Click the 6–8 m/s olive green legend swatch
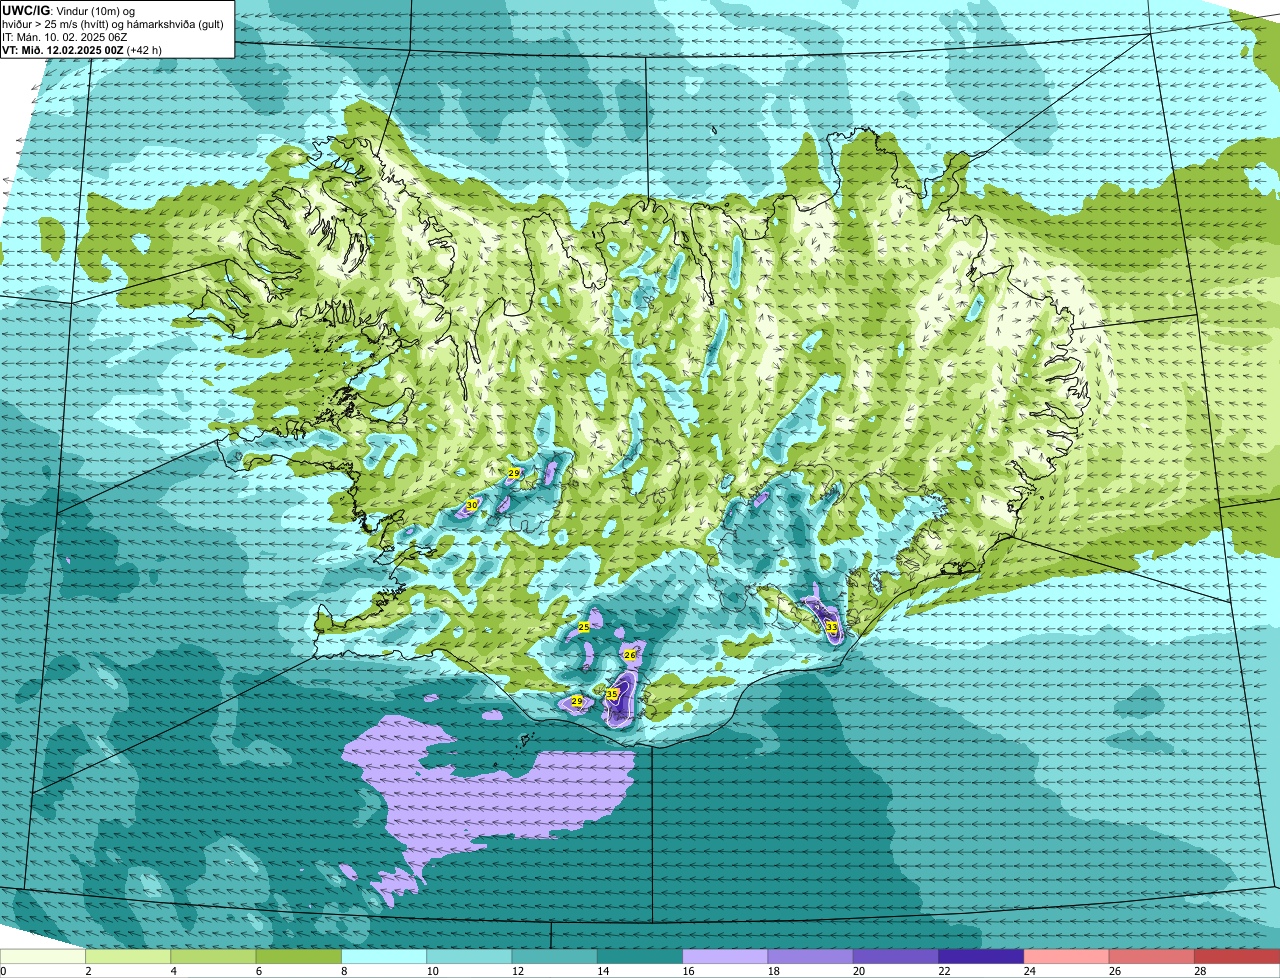The height and width of the screenshot is (978, 1280). (x=299, y=957)
